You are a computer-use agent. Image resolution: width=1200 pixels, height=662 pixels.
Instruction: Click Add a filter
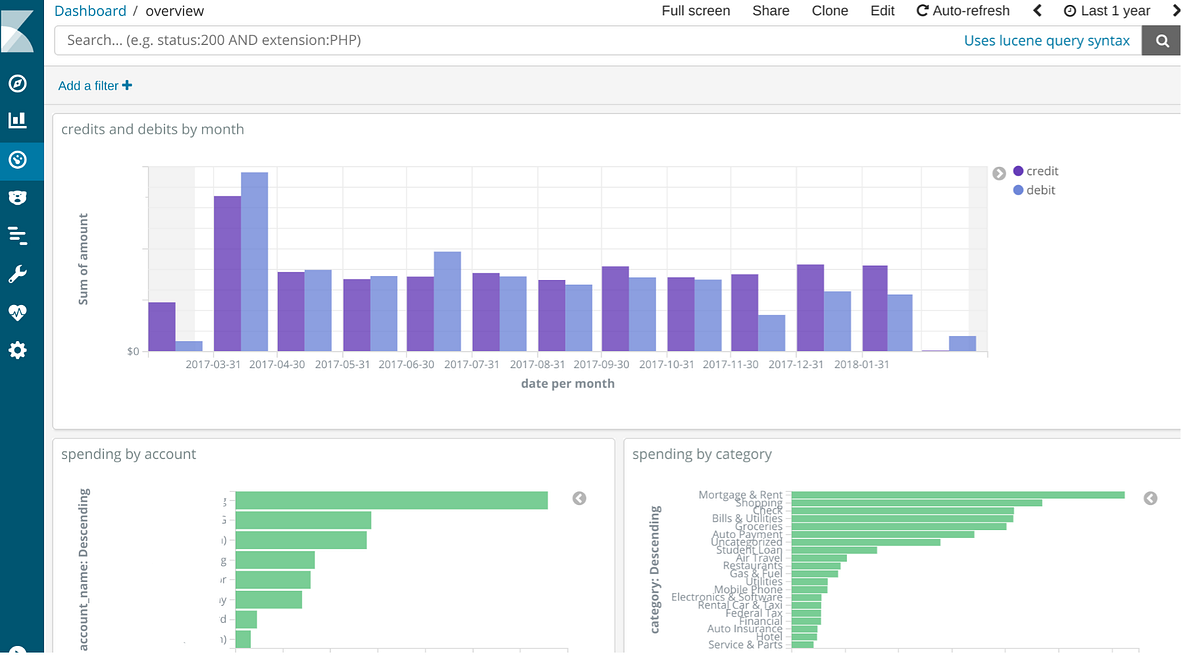point(94,86)
